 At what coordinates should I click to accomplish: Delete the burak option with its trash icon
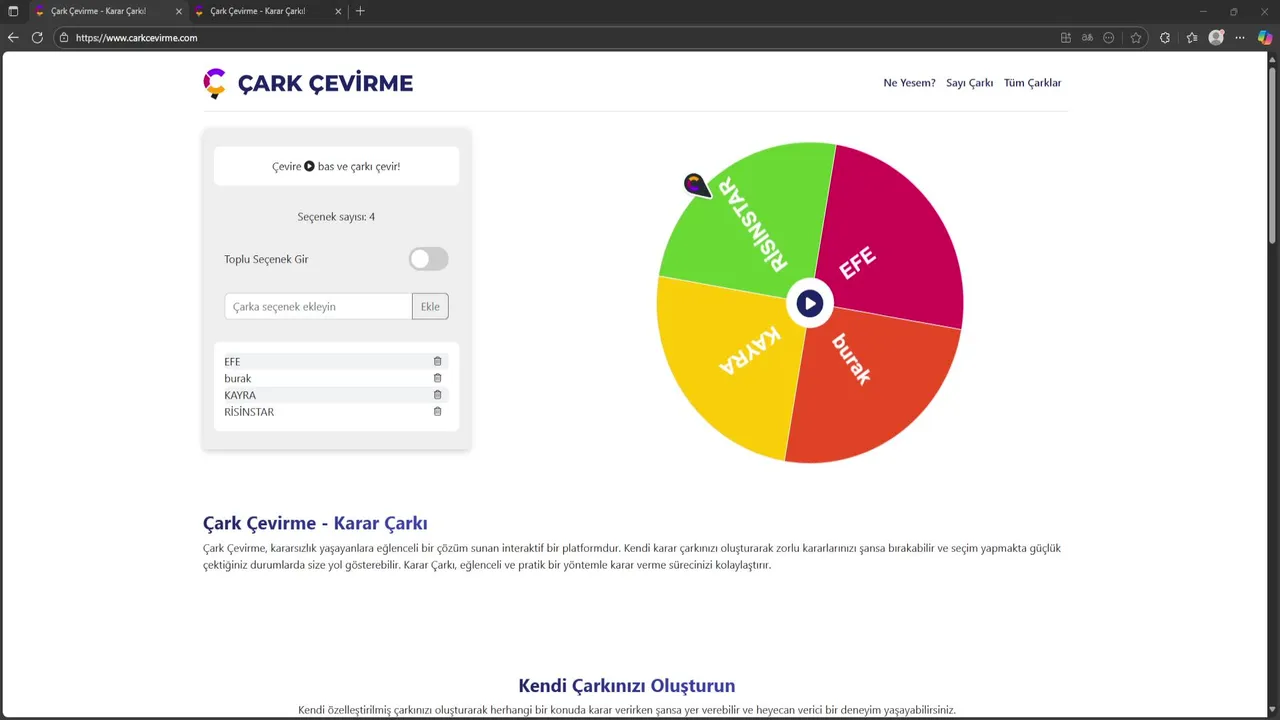(x=437, y=378)
